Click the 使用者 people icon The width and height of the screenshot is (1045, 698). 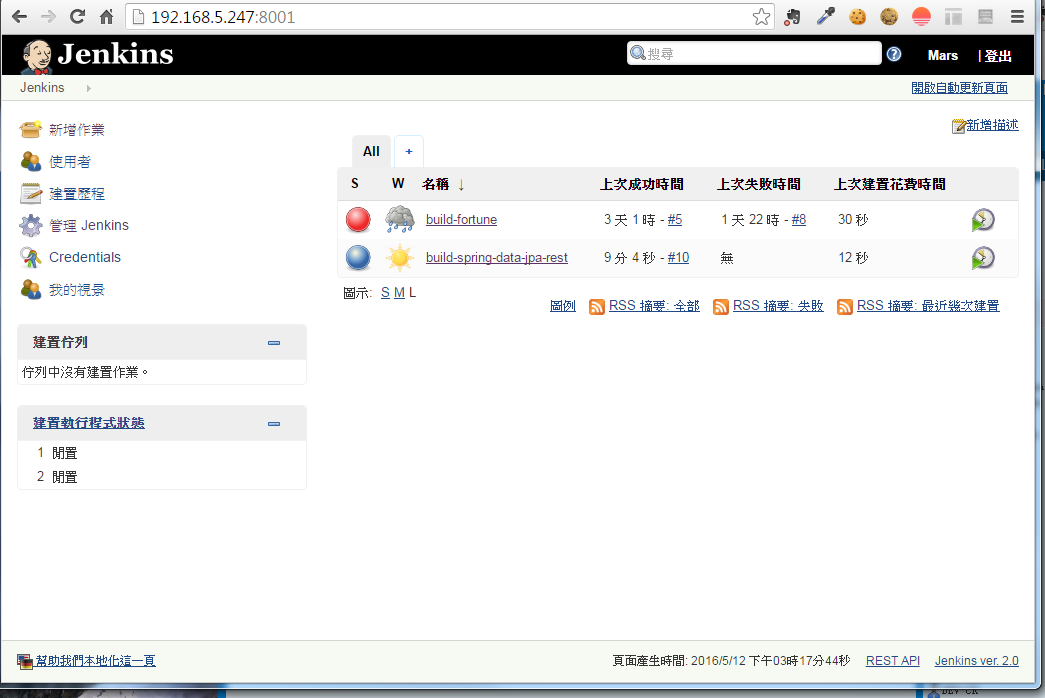[x=31, y=161]
